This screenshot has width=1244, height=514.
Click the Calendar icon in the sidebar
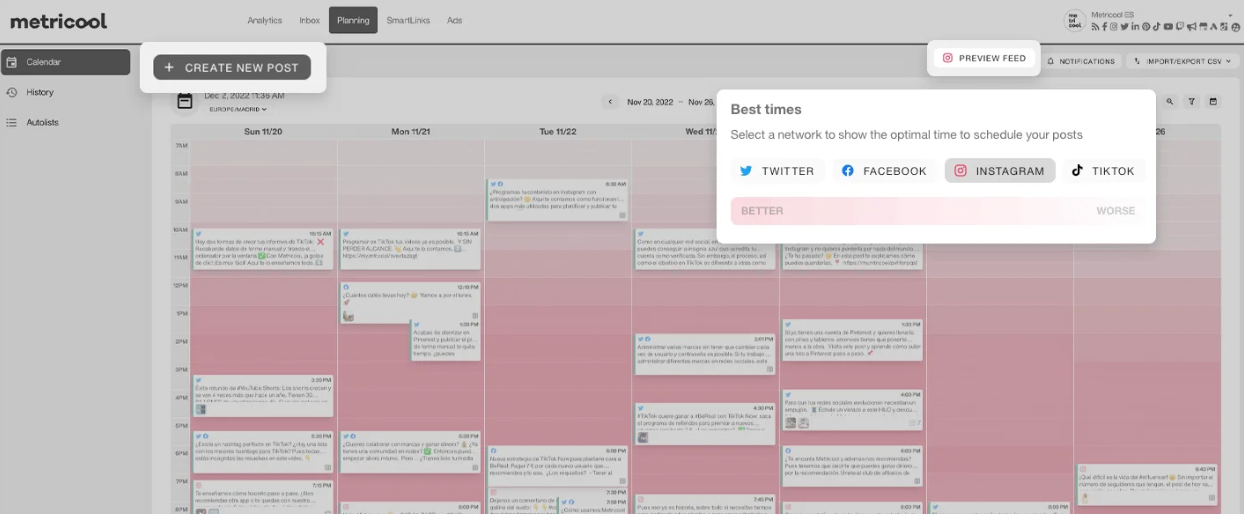coord(11,62)
